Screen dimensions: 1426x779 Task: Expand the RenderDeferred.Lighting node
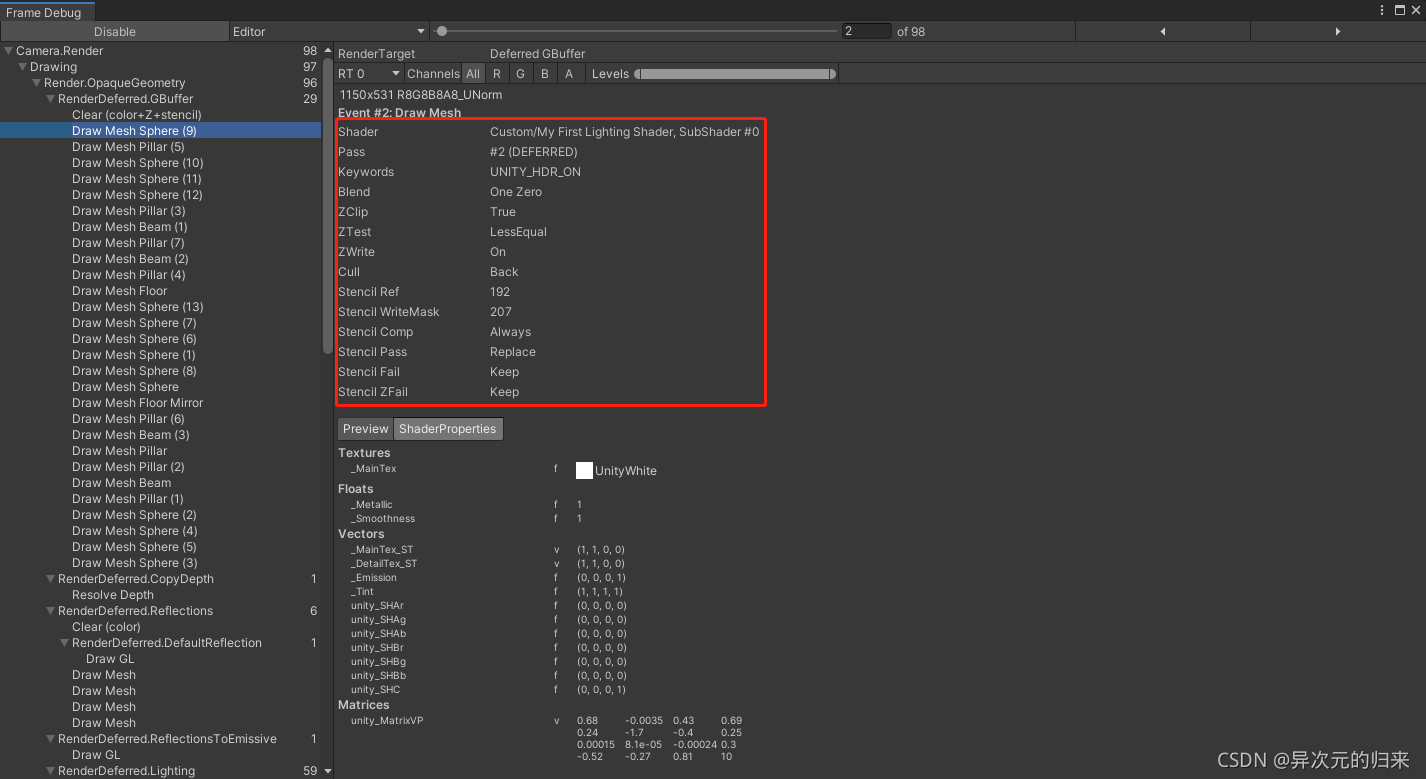(50, 770)
